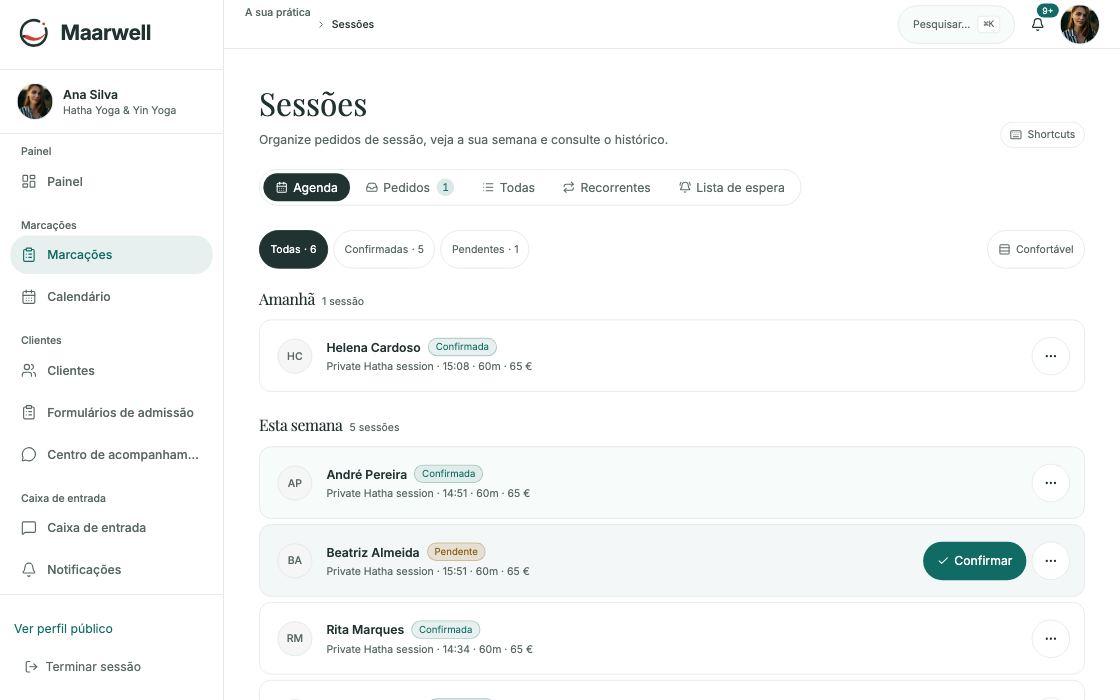This screenshot has height=700, width=1120.
Task: Switch to the Pedidos tab
Action: point(409,187)
